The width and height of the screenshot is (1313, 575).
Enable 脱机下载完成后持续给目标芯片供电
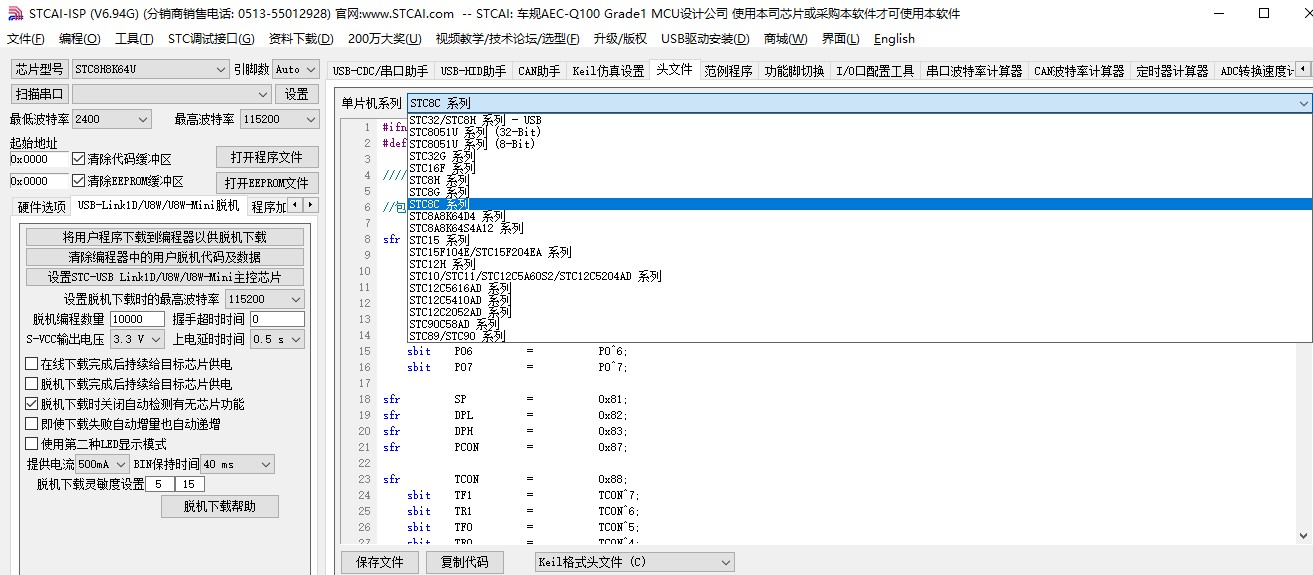click(x=129, y=384)
